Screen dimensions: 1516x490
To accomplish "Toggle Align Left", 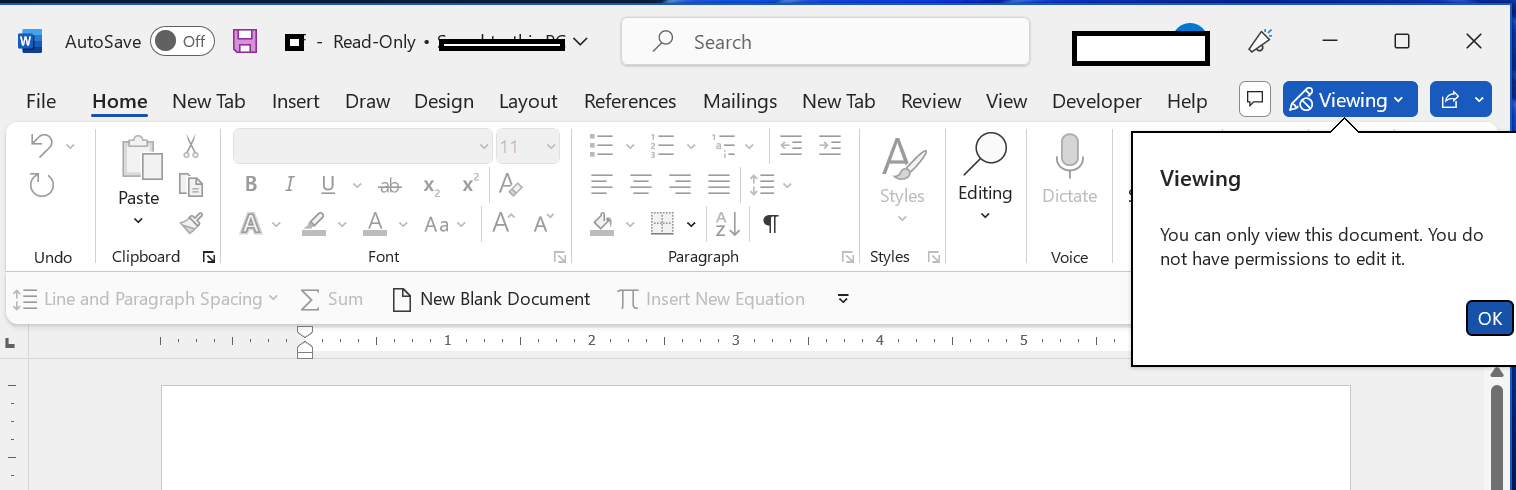I will [602, 184].
